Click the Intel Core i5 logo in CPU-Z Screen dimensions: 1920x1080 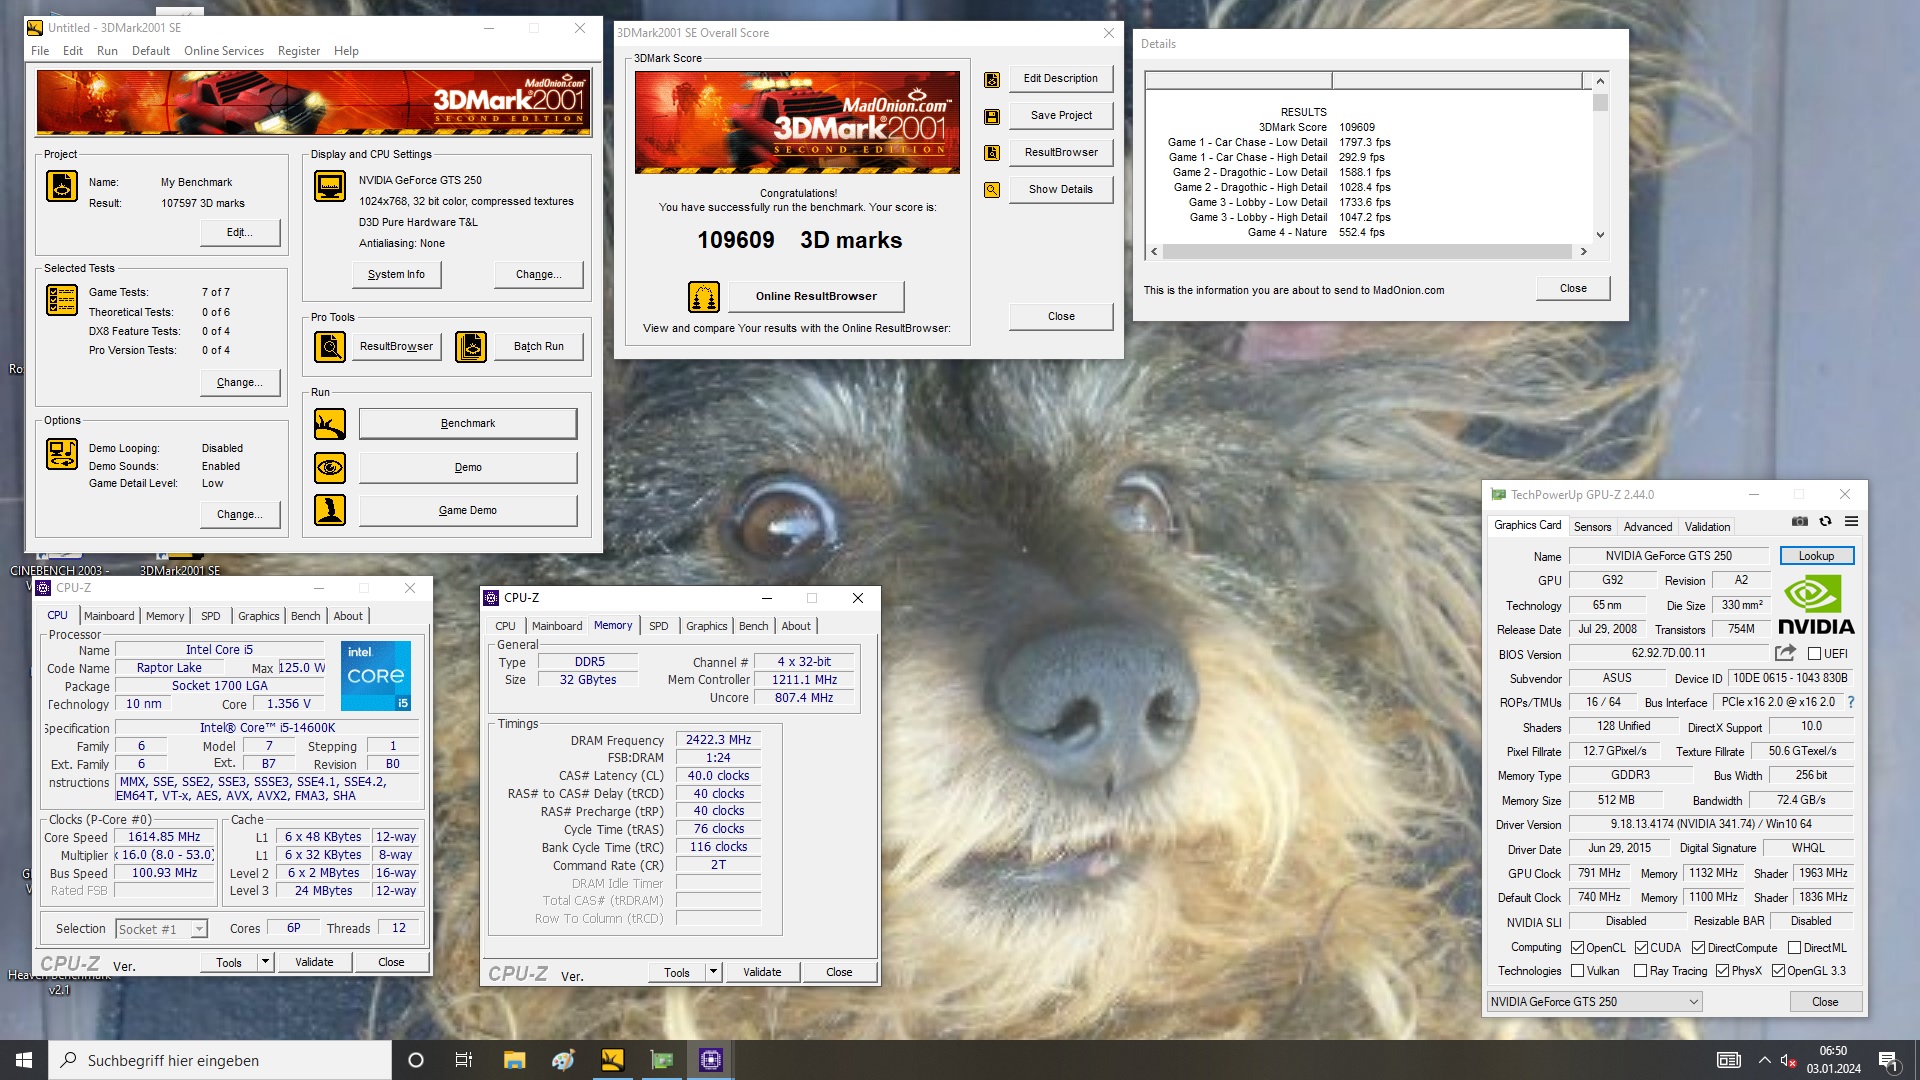coord(376,676)
